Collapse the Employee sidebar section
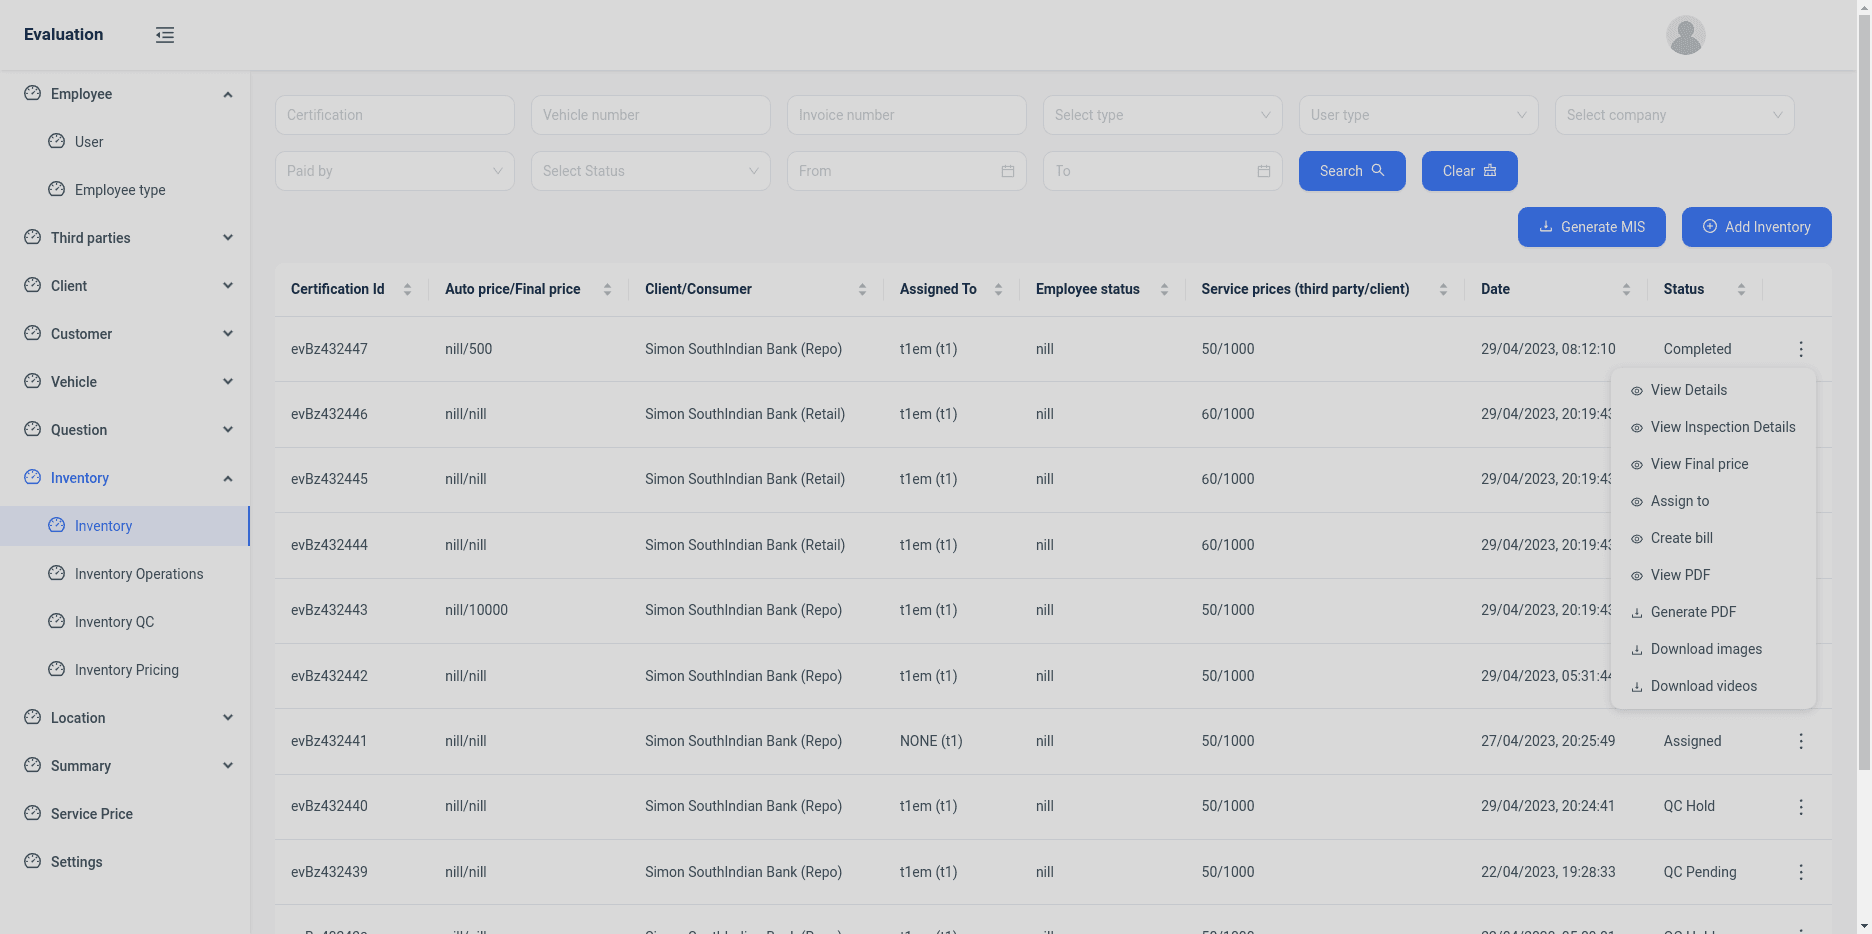This screenshot has width=1872, height=934. click(x=228, y=94)
